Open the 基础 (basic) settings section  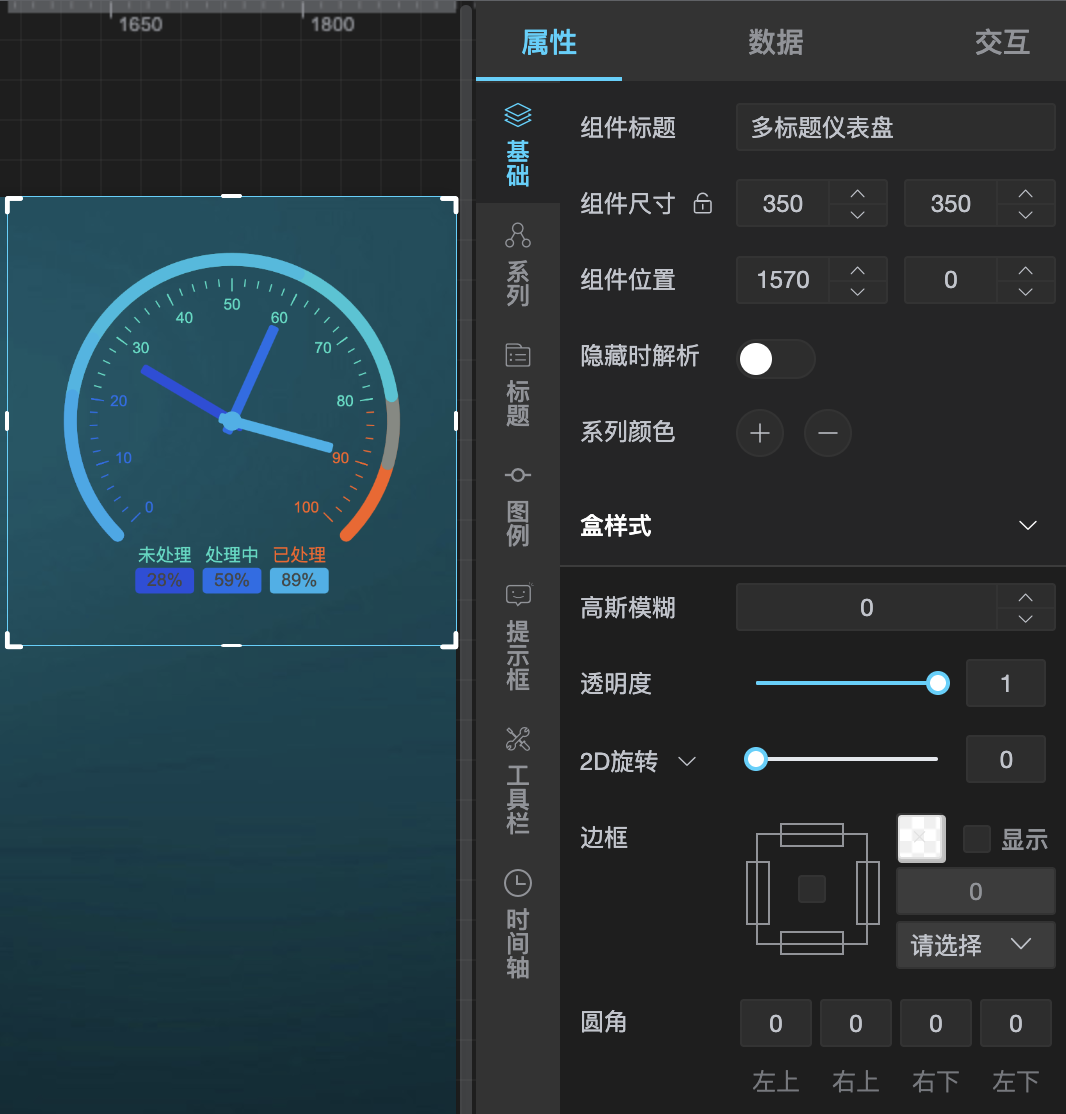coord(517,145)
